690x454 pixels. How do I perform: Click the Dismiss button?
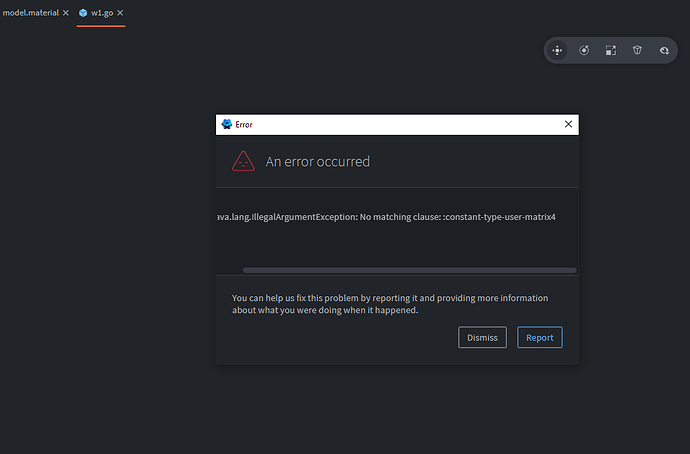pyautogui.click(x=482, y=338)
